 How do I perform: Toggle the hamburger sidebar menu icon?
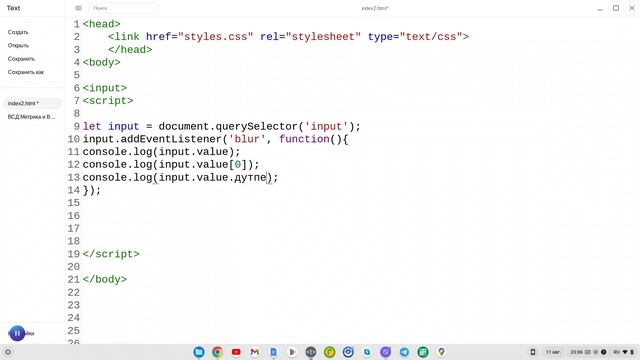(x=78, y=8)
